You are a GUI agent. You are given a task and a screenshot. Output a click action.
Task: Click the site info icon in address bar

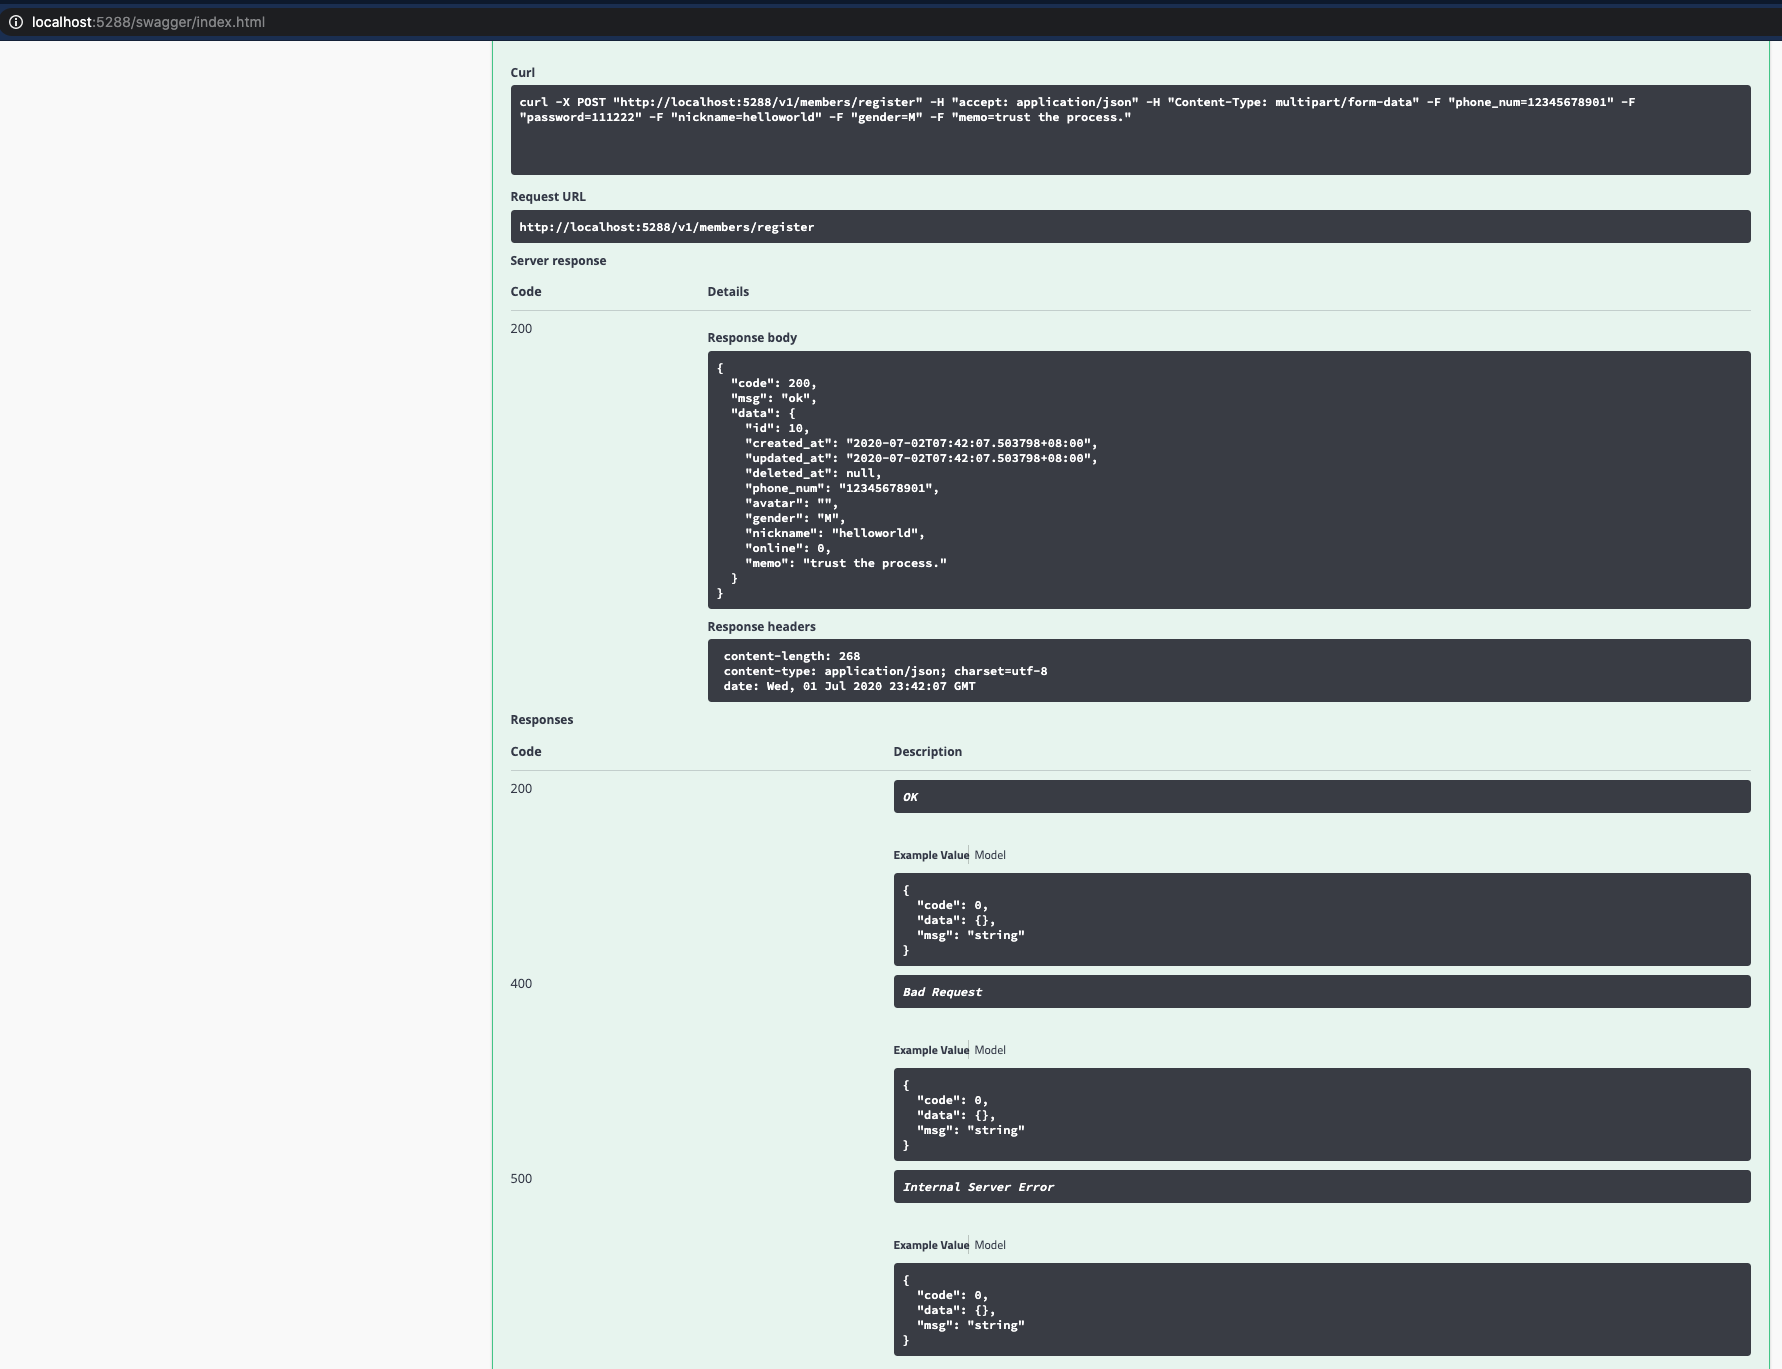click(x=16, y=22)
